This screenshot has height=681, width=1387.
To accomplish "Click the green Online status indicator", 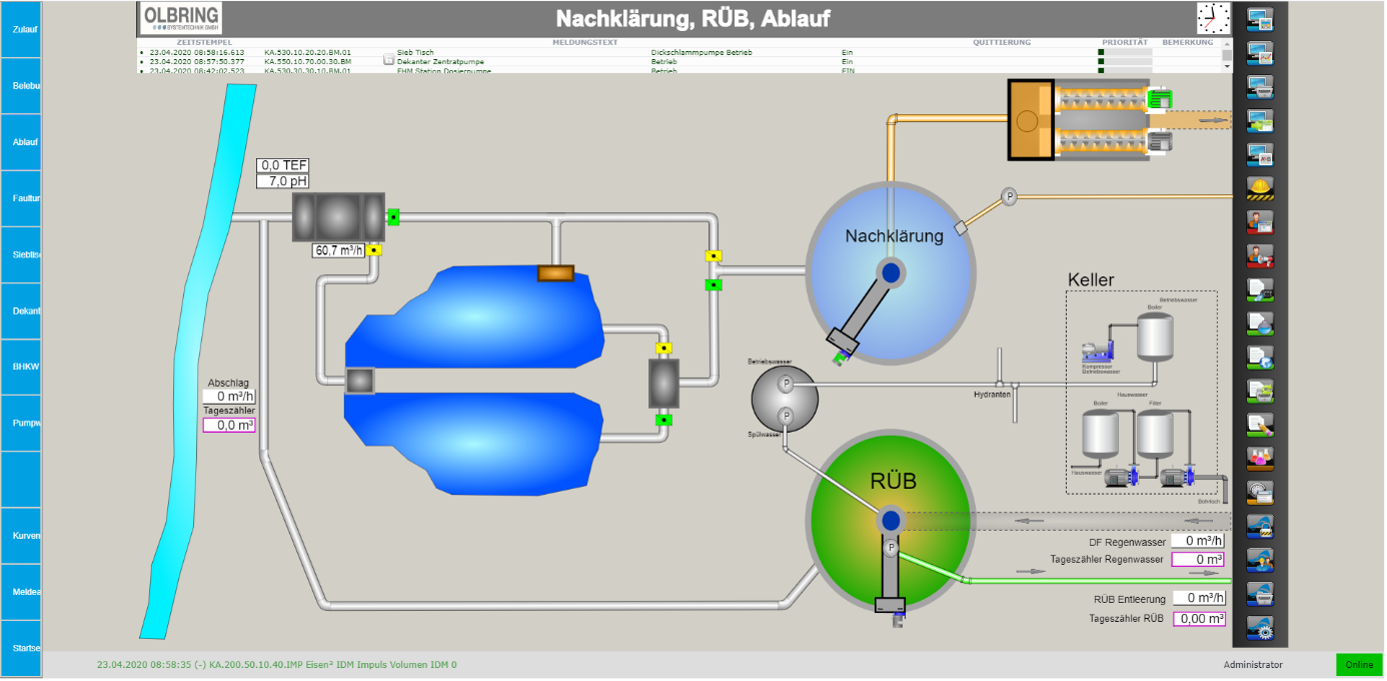I will point(1359,665).
